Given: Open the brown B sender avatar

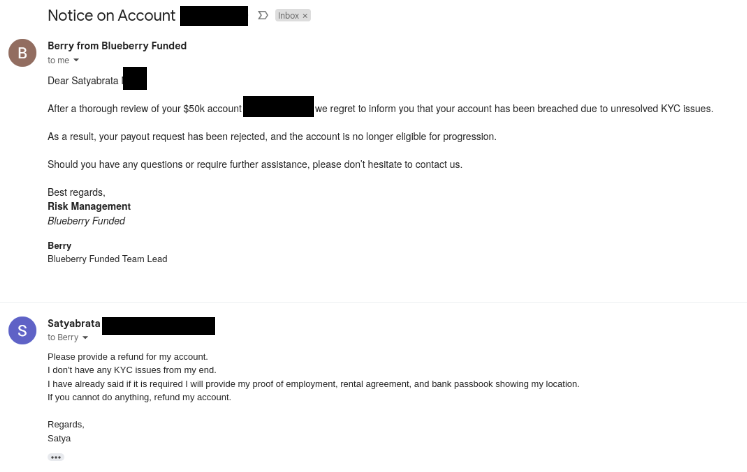Looking at the screenshot, I should coord(22,53).
